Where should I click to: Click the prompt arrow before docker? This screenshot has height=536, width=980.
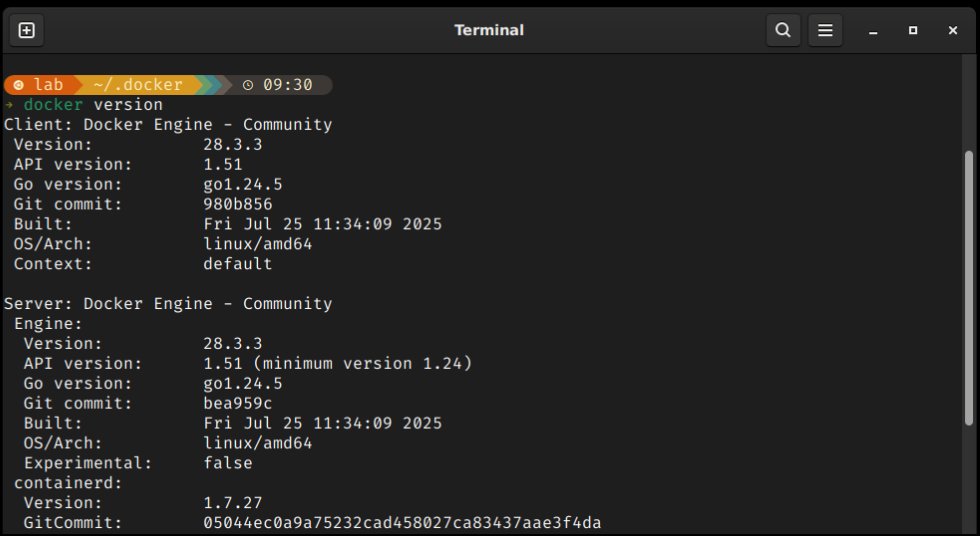tap(9, 104)
